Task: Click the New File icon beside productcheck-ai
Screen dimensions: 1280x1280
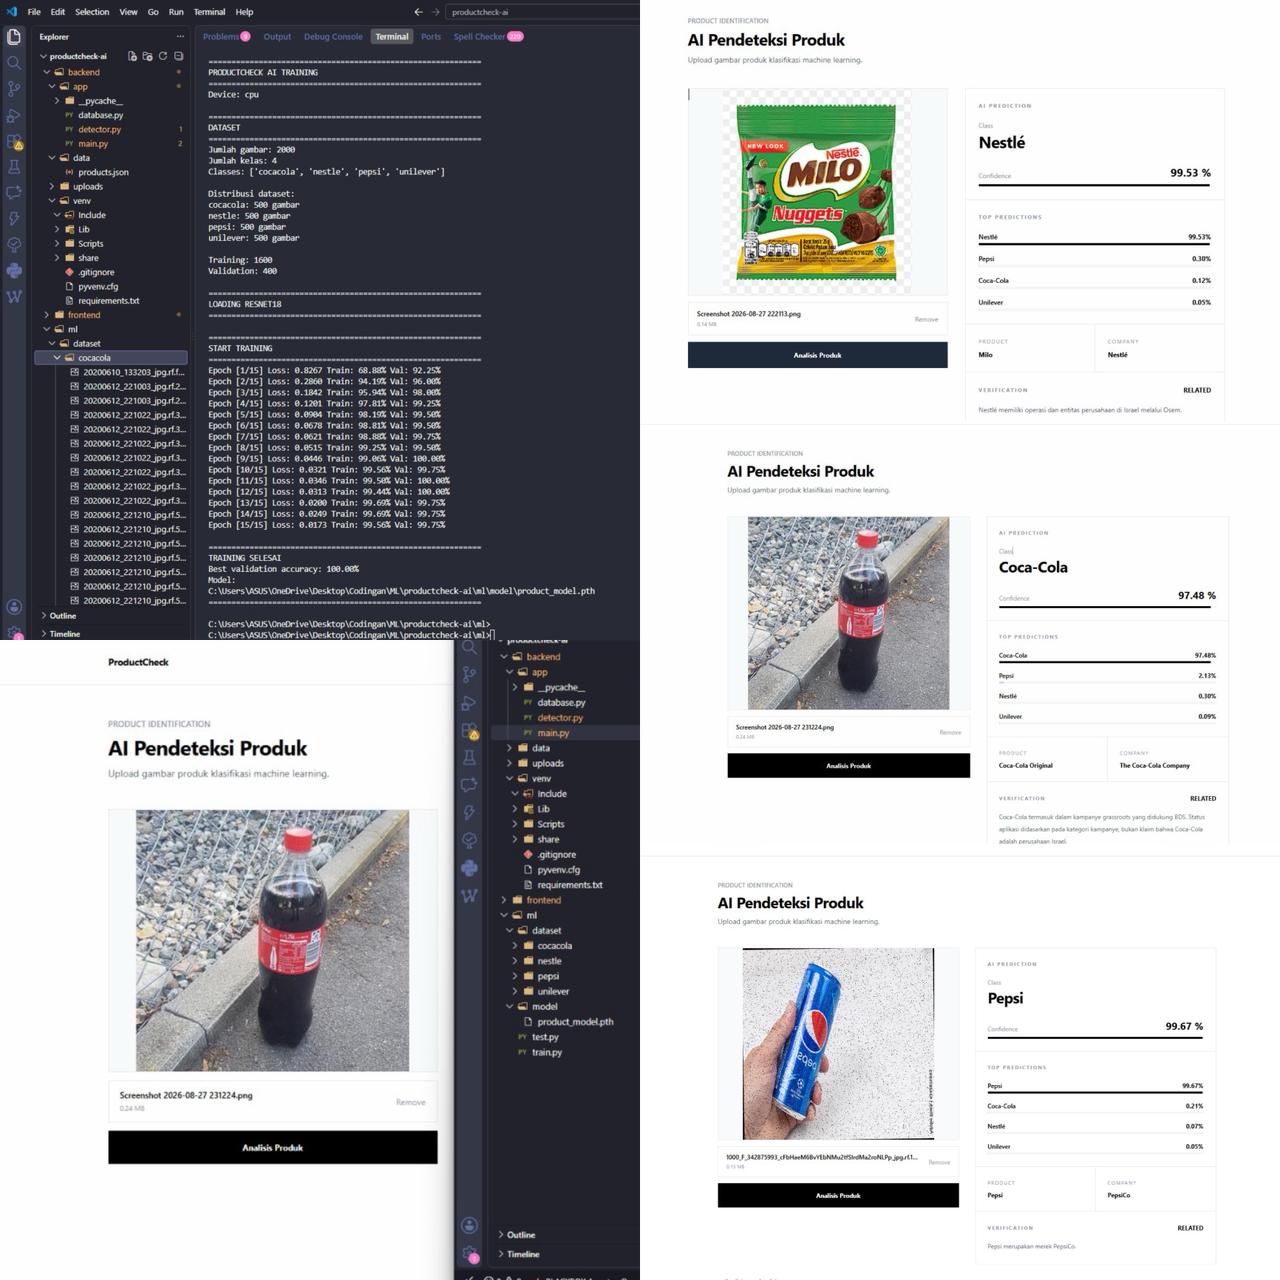Action: 132,56
